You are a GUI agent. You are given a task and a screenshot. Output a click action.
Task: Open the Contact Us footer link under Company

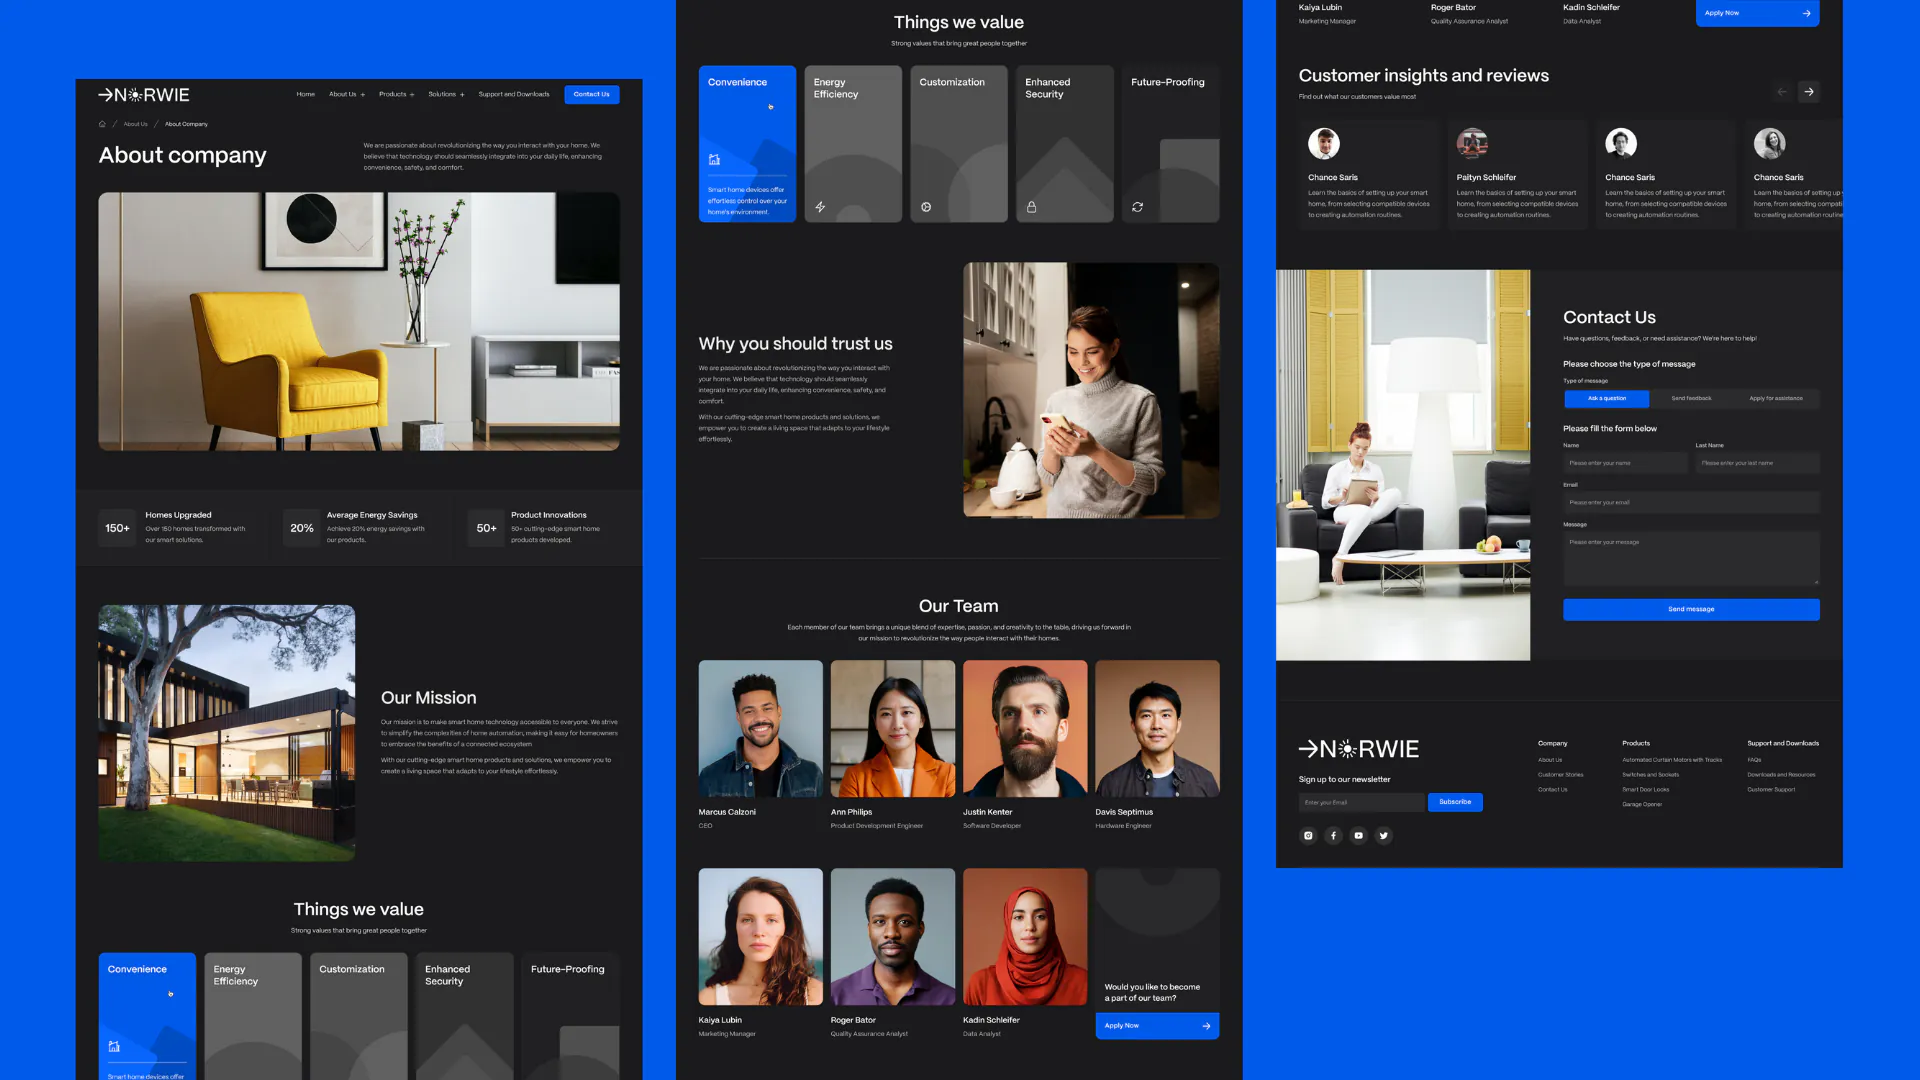(x=1553, y=790)
